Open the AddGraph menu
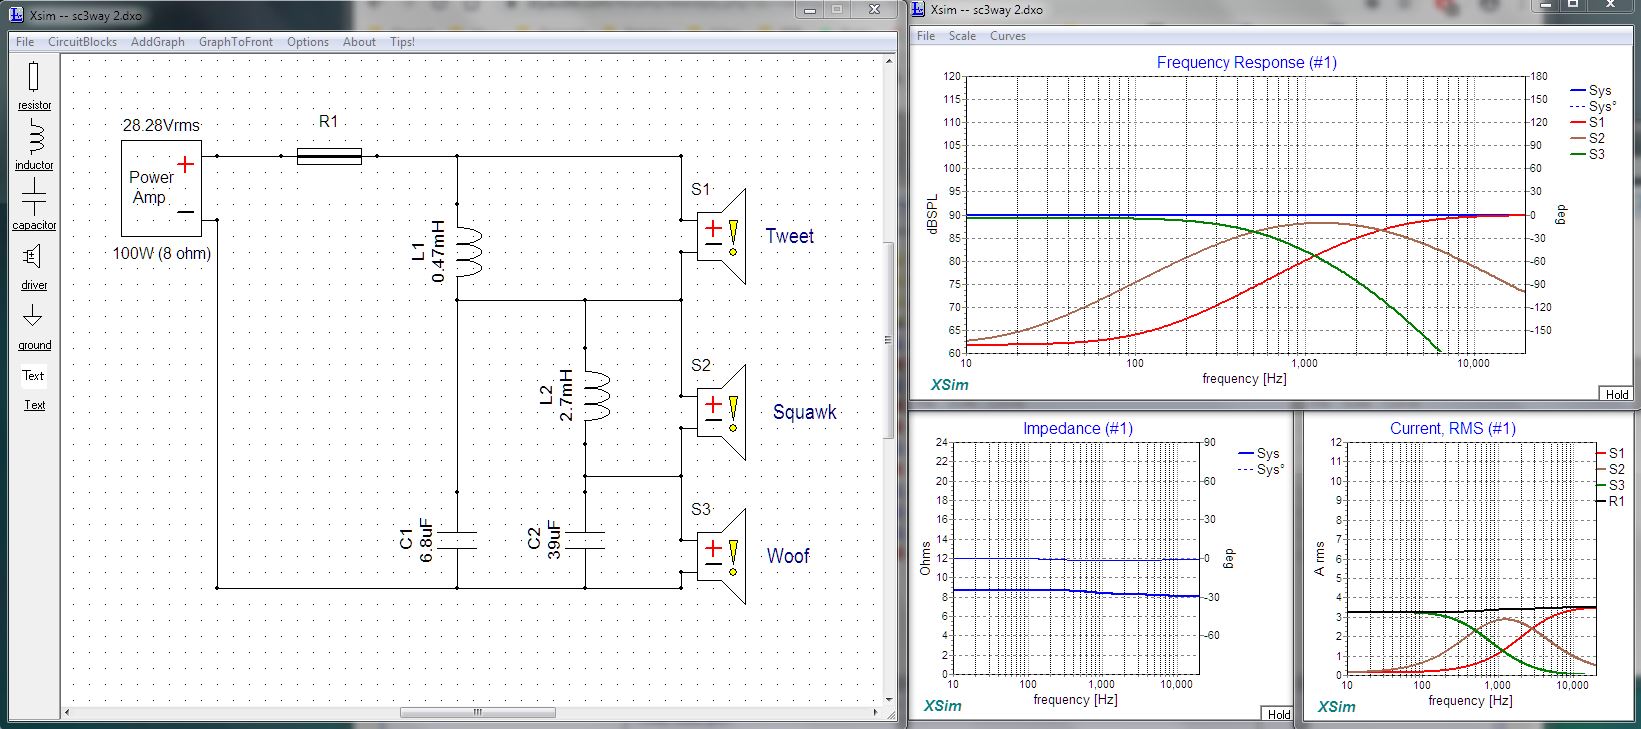Viewport: 1641px width, 729px height. click(x=158, y=42)
